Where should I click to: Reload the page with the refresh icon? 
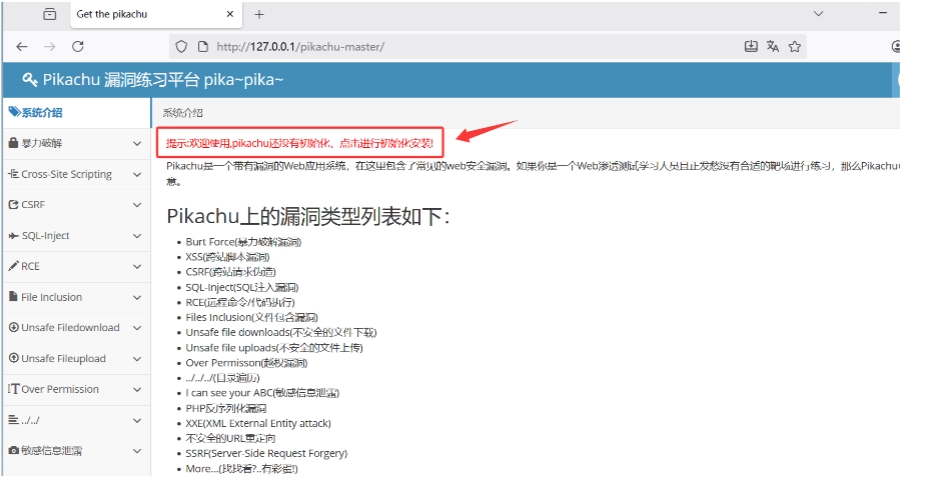pos(77,47)
